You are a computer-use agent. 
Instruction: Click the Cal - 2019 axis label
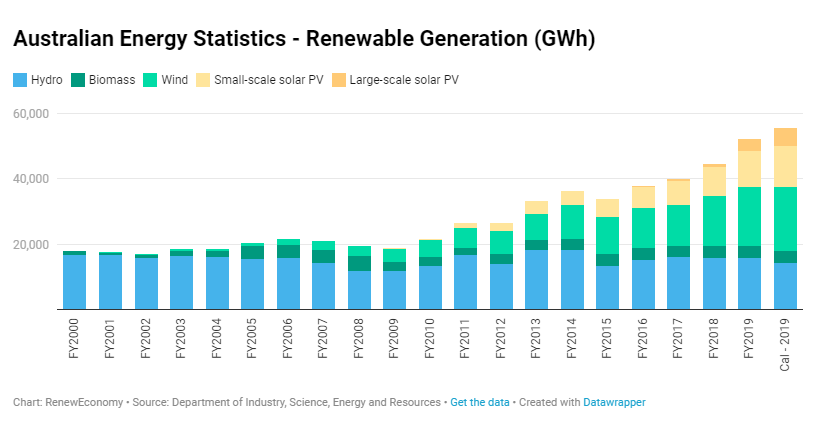785,345
